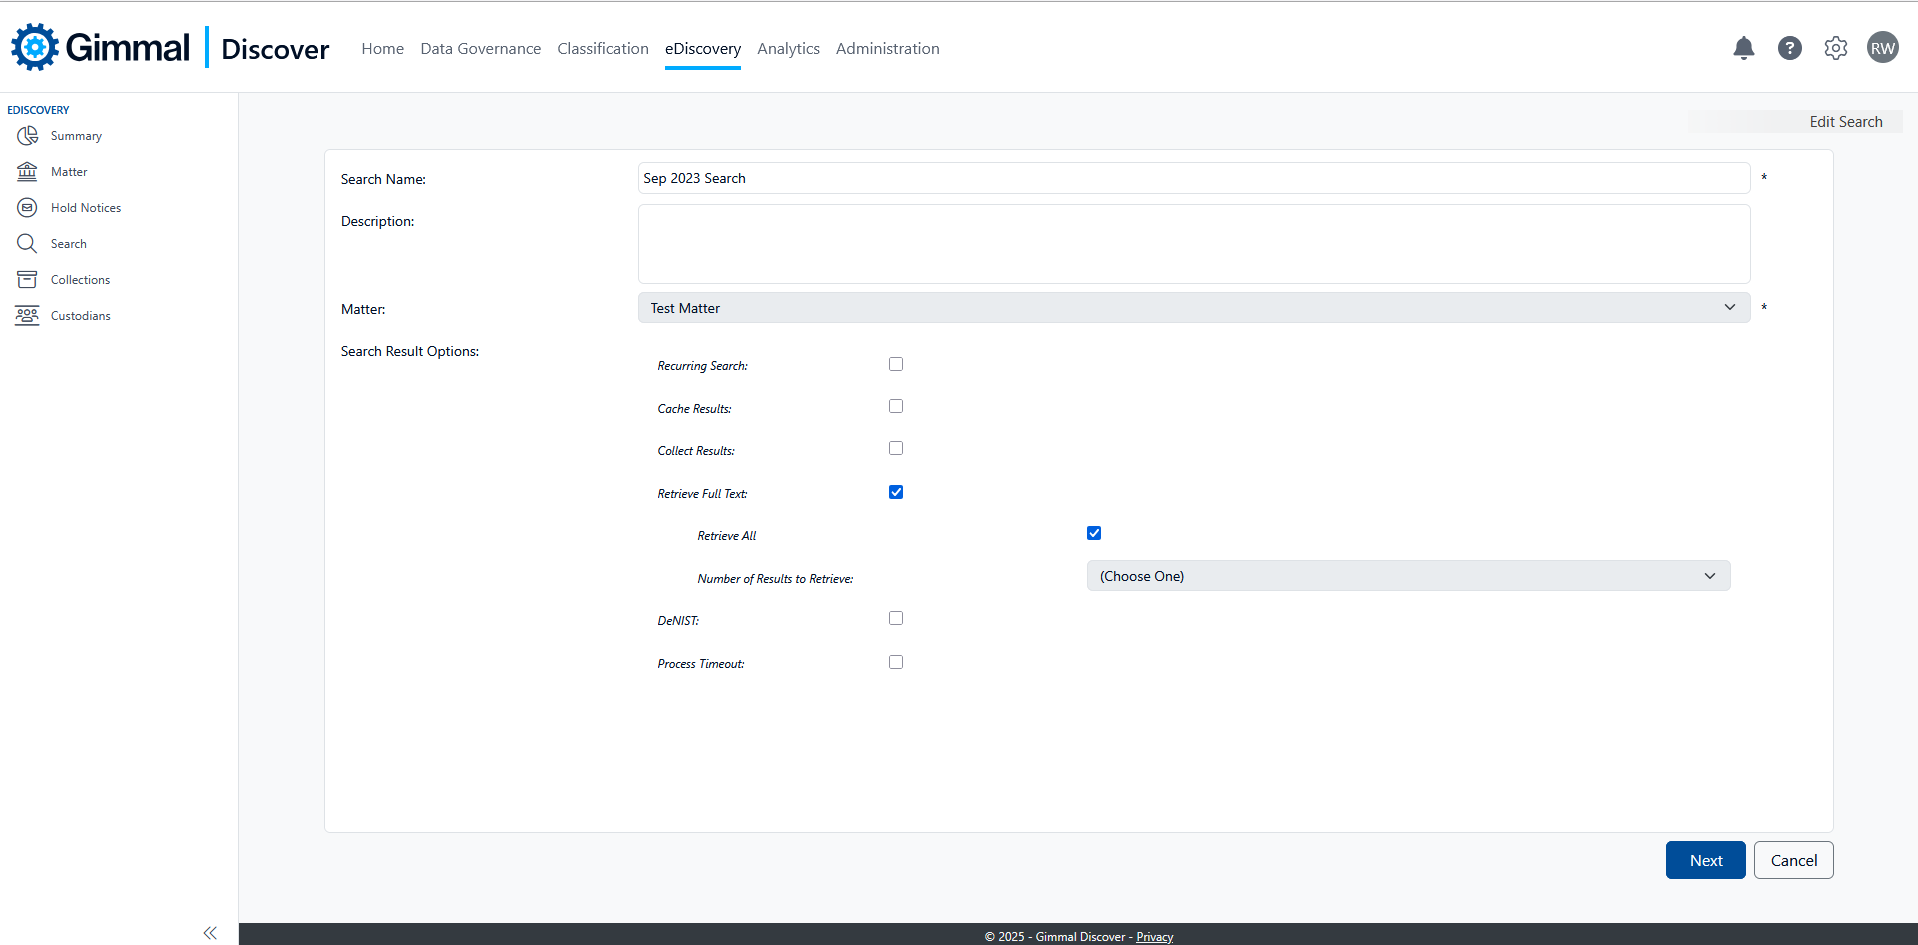Open the help question mark icon

tap(1789, 48)
